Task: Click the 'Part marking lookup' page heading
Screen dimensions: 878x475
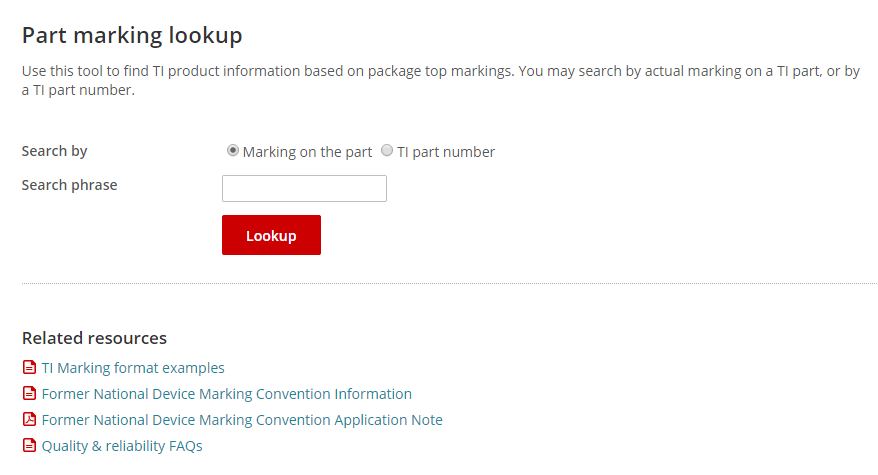Action: 132,36
